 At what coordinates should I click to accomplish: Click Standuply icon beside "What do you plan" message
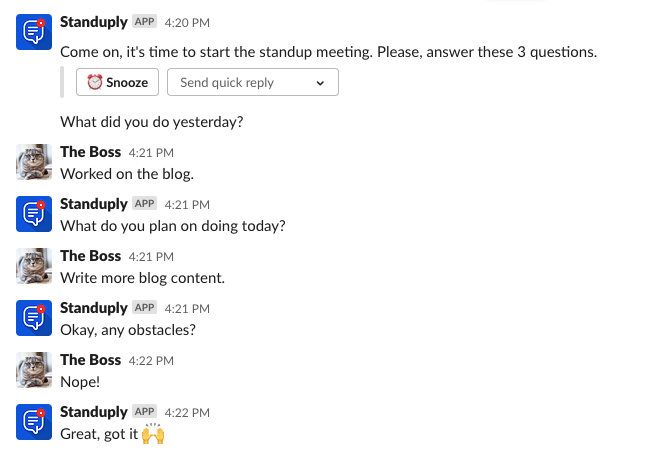(x=34, y=214)
